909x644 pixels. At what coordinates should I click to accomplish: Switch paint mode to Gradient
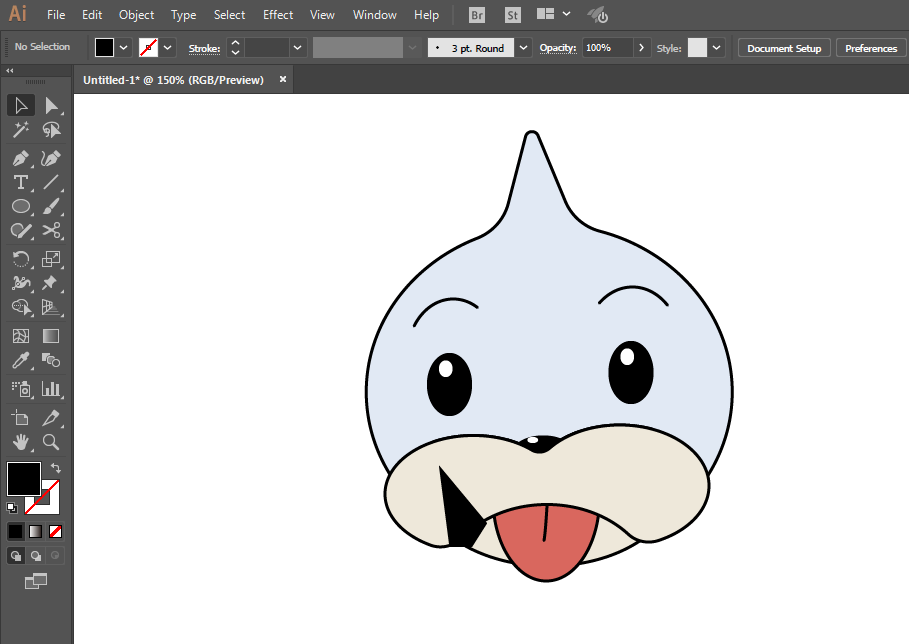tap(35, 531)
